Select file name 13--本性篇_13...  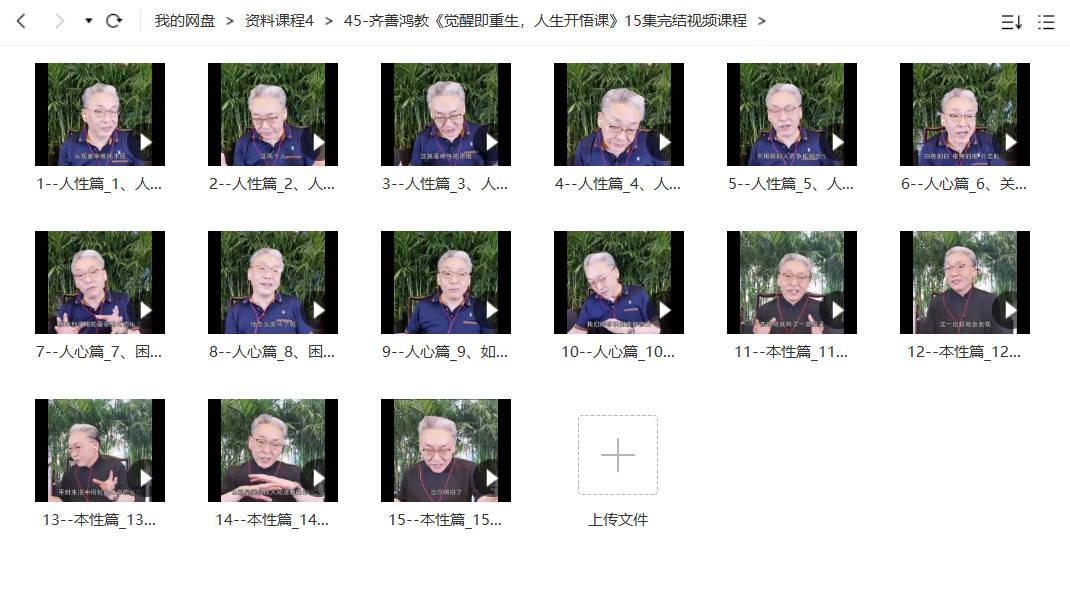pyautogui.click(x=99, y=520)
